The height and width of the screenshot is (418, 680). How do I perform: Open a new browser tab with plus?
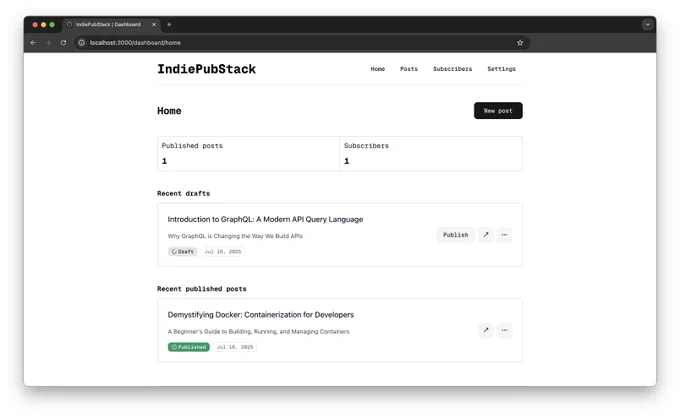click(x=169, y=25)
